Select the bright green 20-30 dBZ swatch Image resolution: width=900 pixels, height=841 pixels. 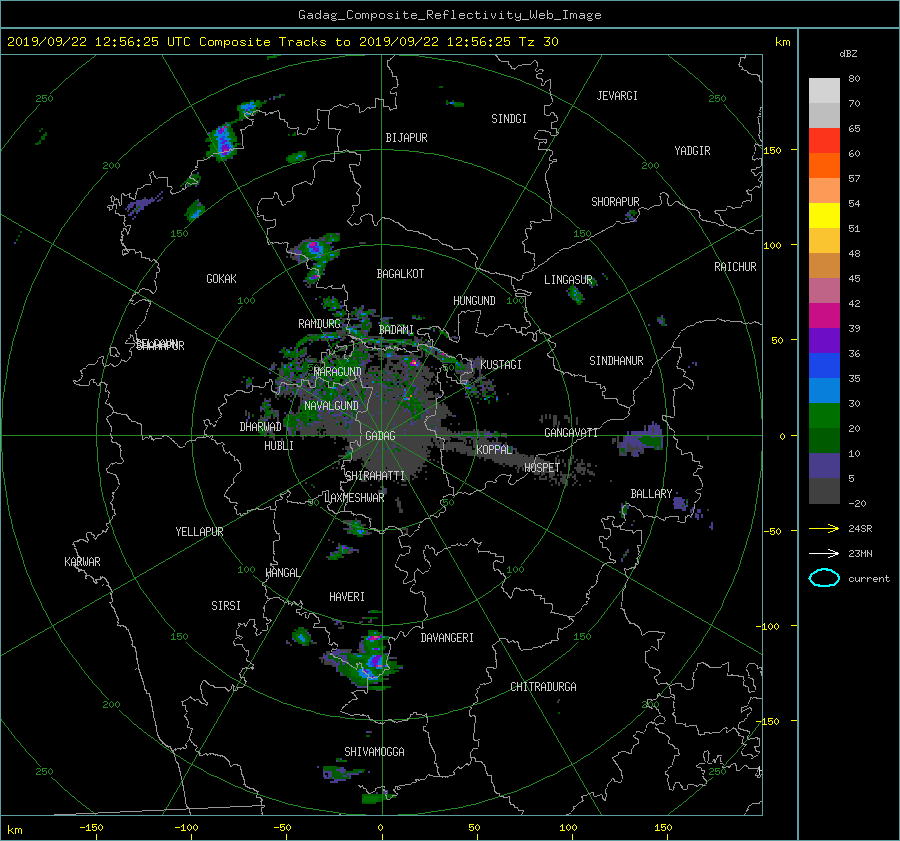point(824,416)
